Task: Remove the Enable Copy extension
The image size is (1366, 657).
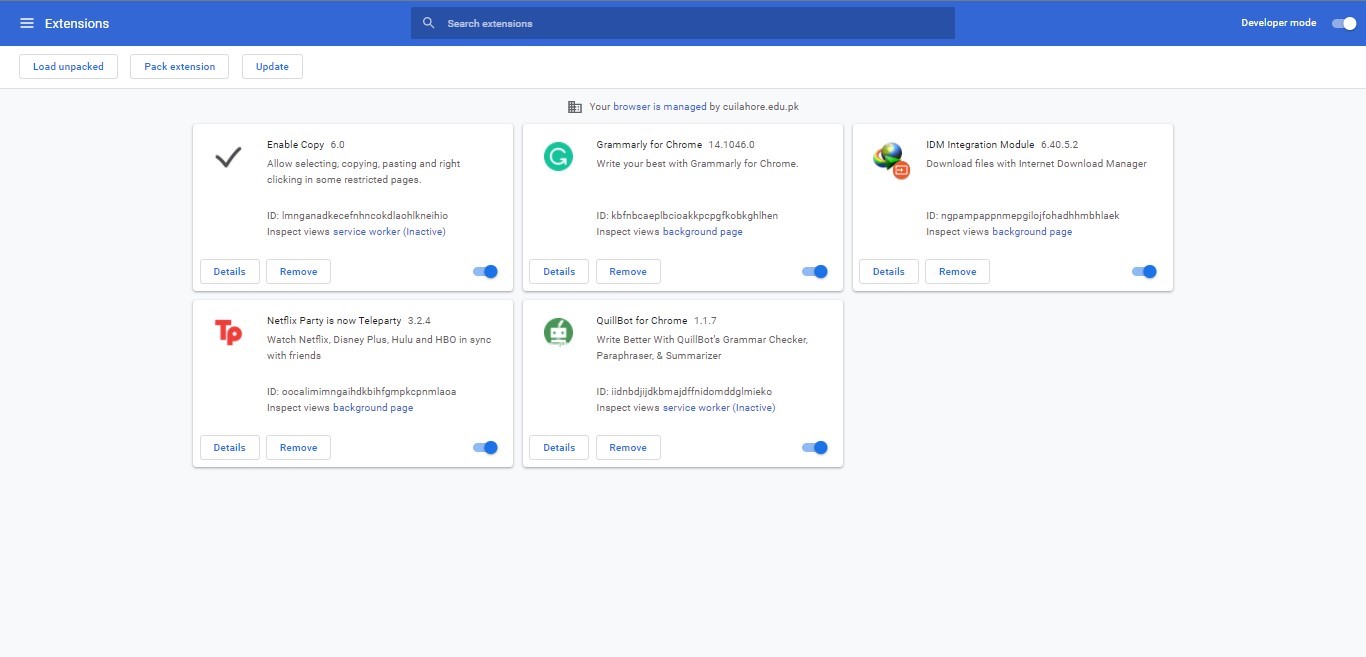Action: (298, 272)
